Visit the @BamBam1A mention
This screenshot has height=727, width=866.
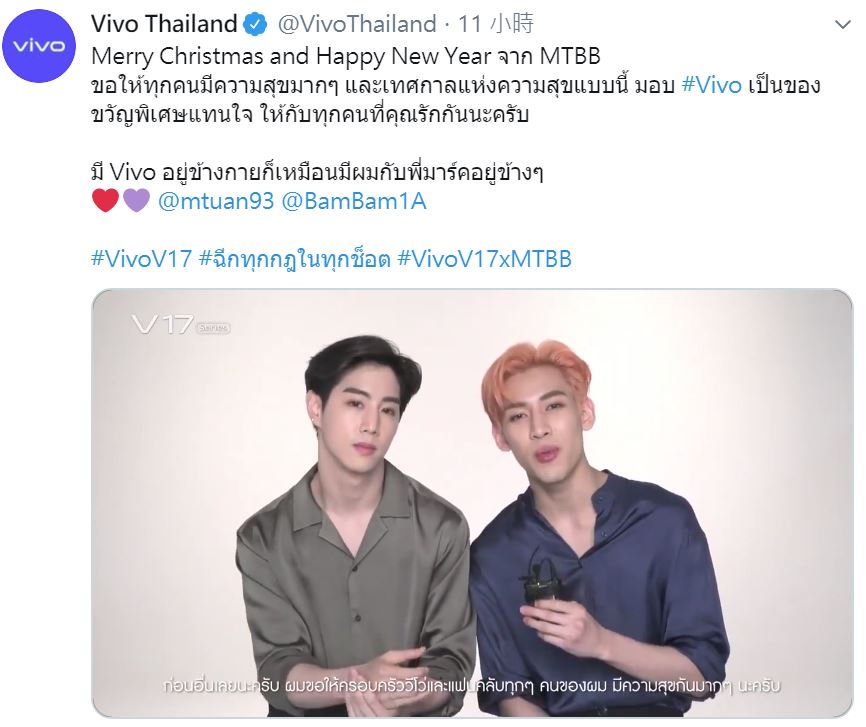point(354,201)
